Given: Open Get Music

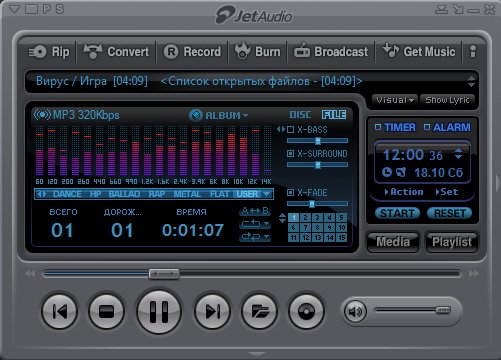Looking at the screenshot, I should pyautogui.click(x=419, y=52).
